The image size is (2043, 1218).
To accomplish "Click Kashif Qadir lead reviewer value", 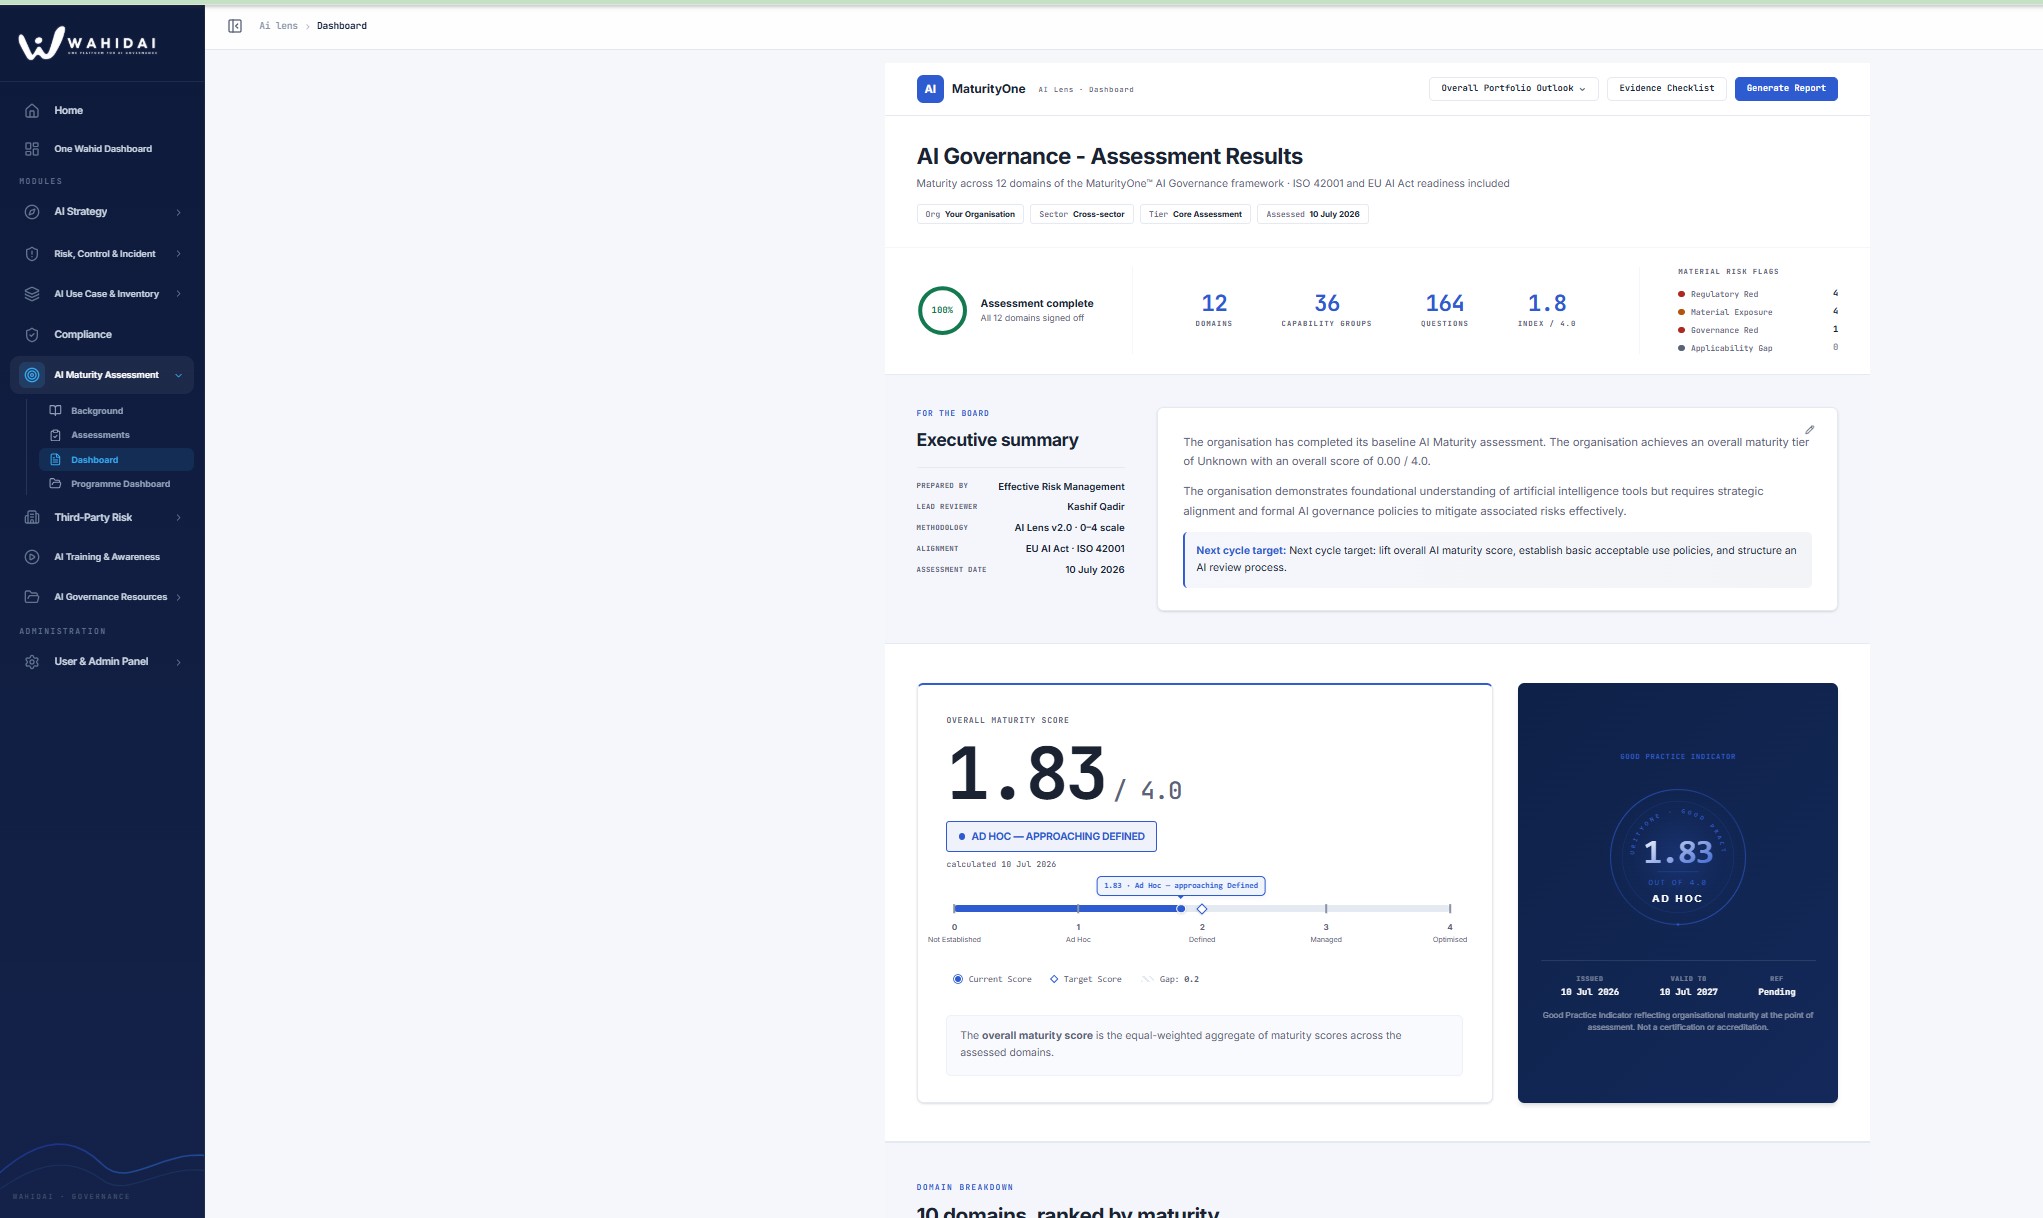I will 1095,507.
